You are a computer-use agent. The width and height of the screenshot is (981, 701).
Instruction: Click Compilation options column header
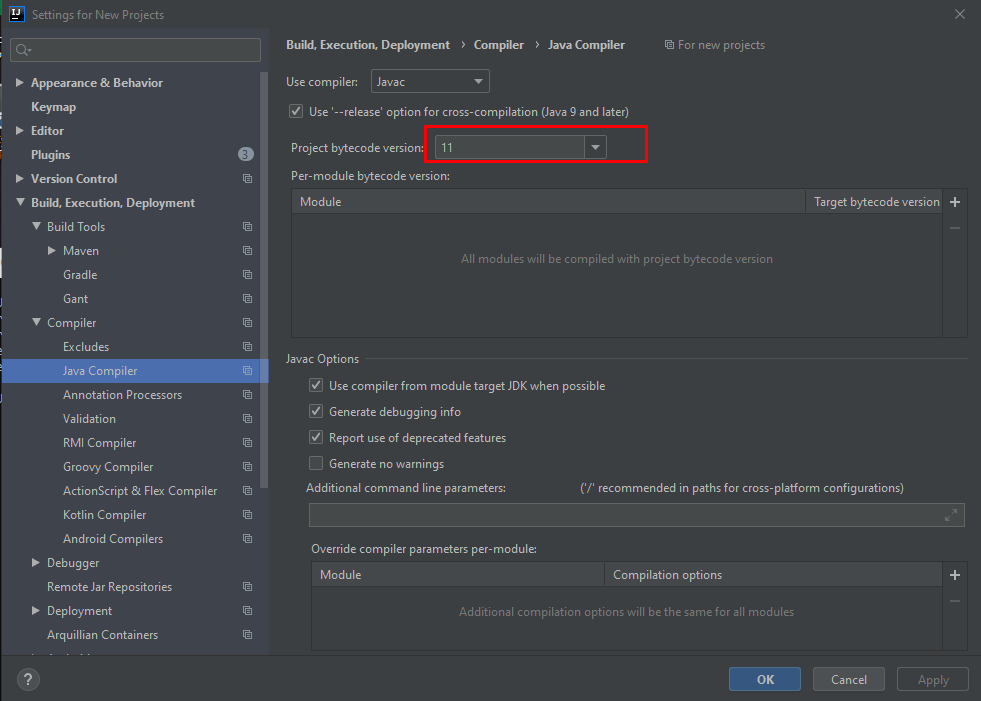[x=773, y=575]
